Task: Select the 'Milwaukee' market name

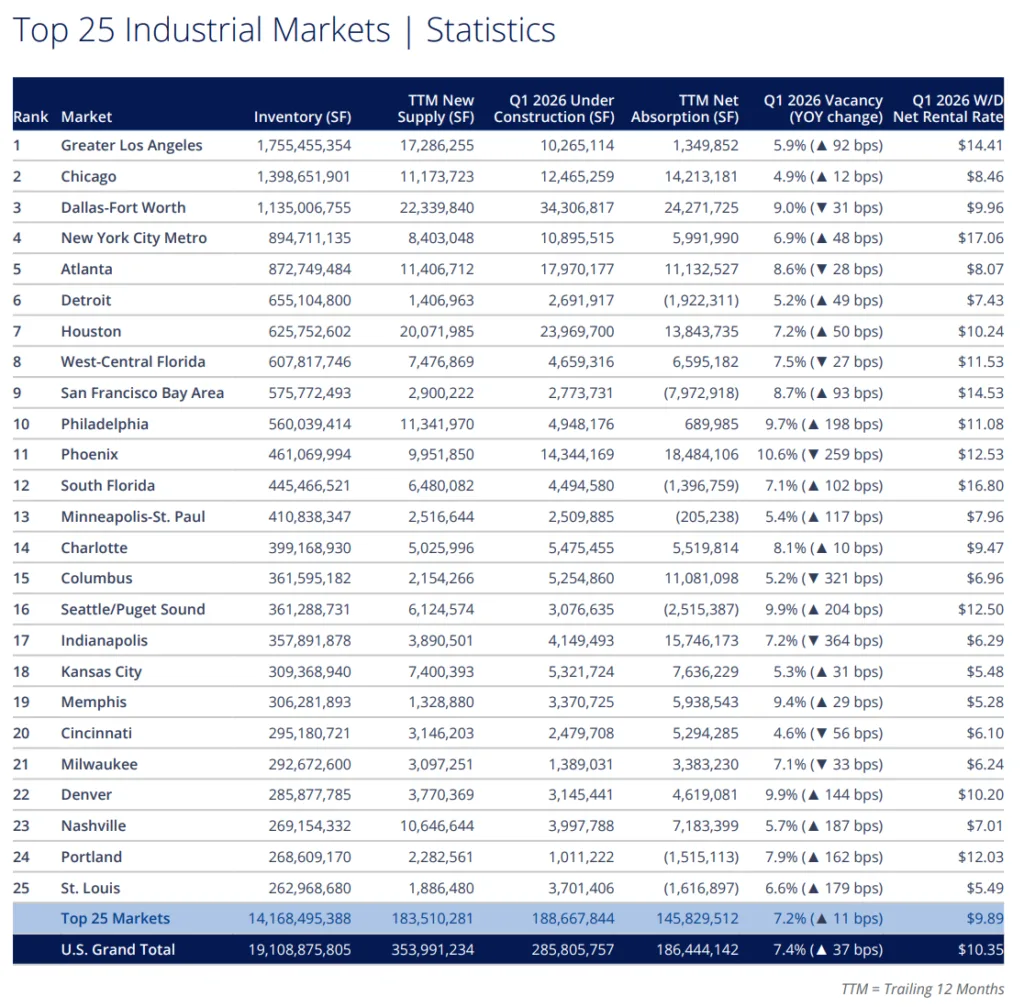Action: click(99, 765)
